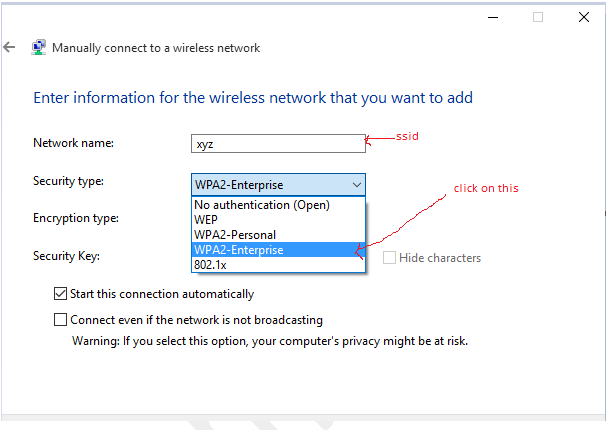The width and height of the screenshot is (613, 430).
Task: Enable Connect even if not broadcasting
Action: (60, 320)
